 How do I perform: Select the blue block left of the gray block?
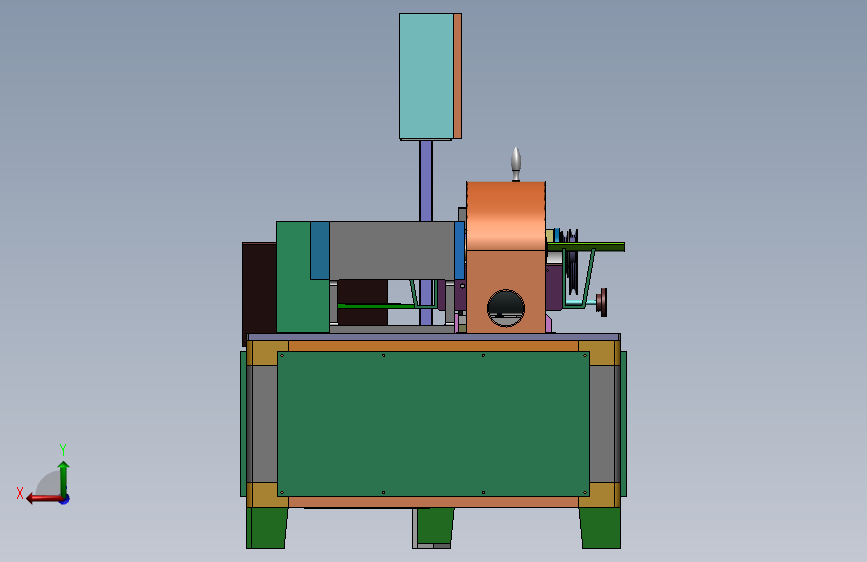point(320,251)
